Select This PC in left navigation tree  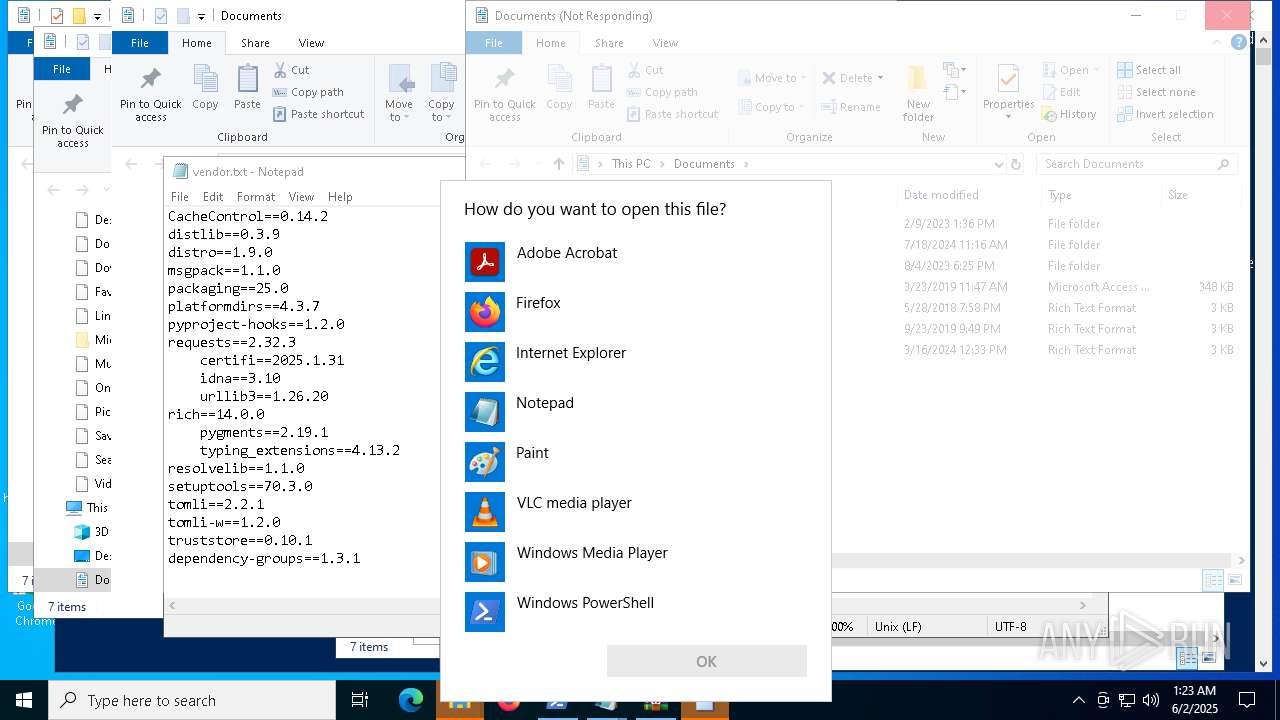point(86,507)
